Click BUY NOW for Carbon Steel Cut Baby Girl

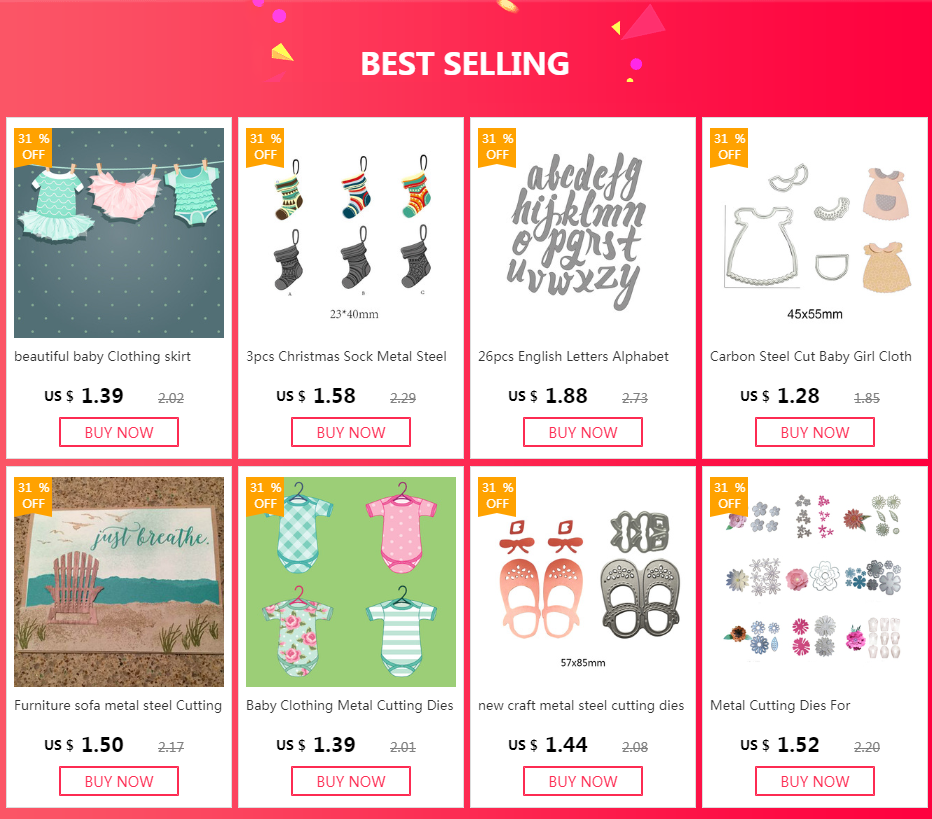pyautogui.click(x=814, y=432)
